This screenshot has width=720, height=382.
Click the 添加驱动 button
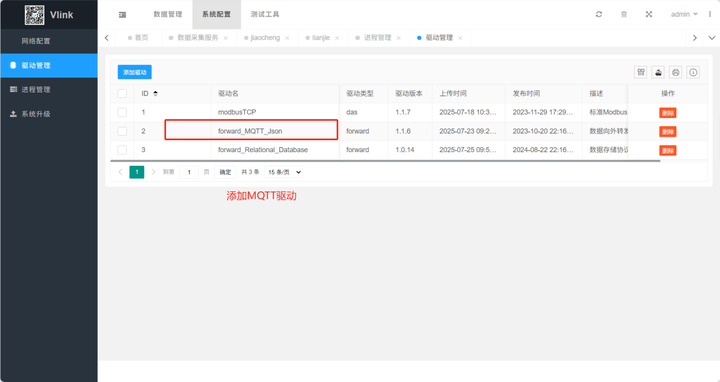point(135,72)
